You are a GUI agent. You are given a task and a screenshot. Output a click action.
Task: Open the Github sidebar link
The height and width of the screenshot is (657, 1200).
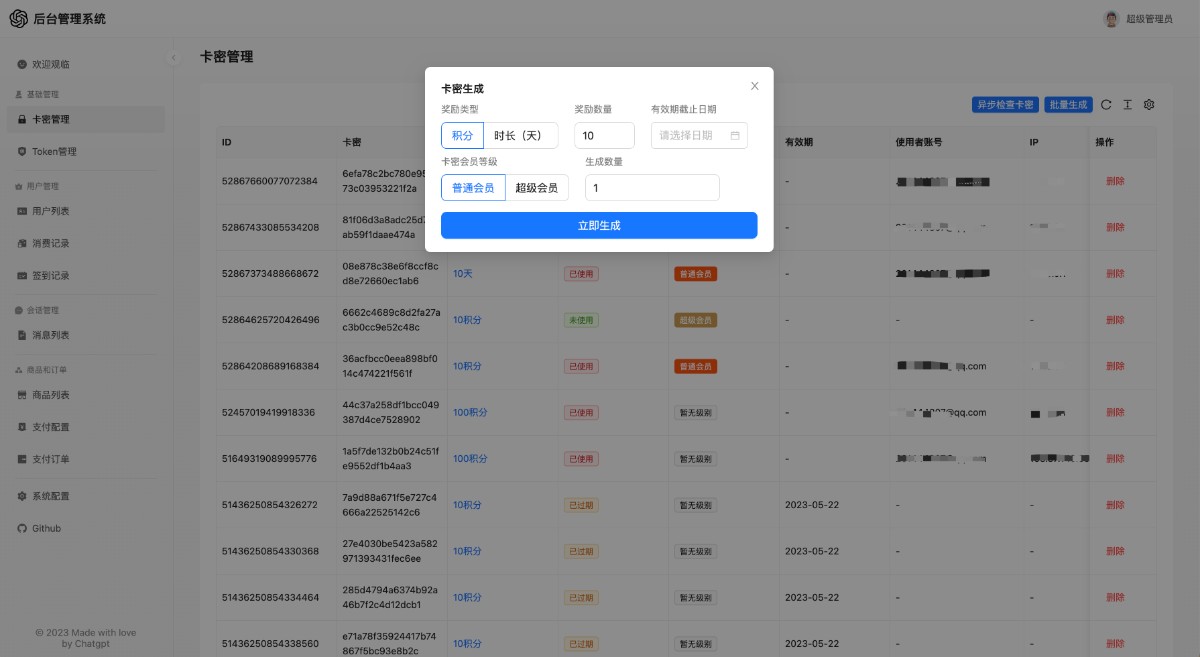46,528
